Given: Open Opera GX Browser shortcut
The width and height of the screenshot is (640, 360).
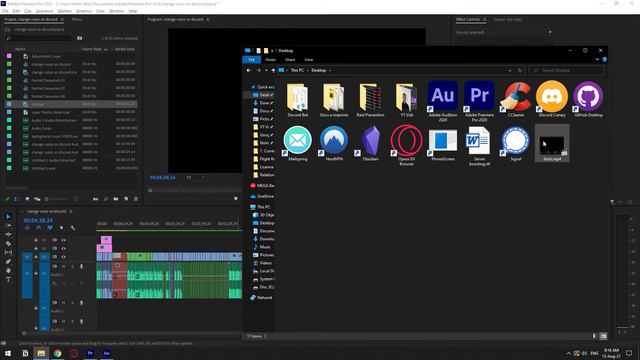Looking at the screenshot, I should click(x=407, y=145).
